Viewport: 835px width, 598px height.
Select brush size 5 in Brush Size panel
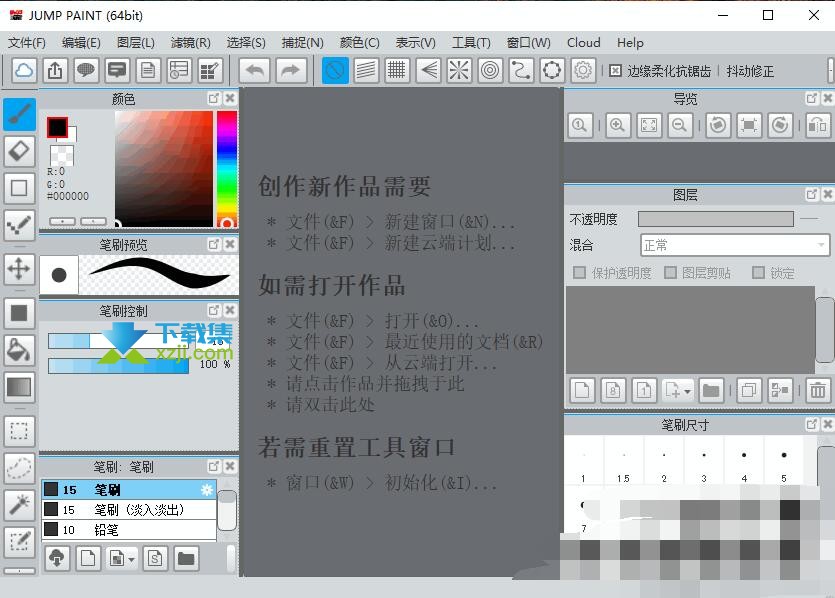click(784, 462)
